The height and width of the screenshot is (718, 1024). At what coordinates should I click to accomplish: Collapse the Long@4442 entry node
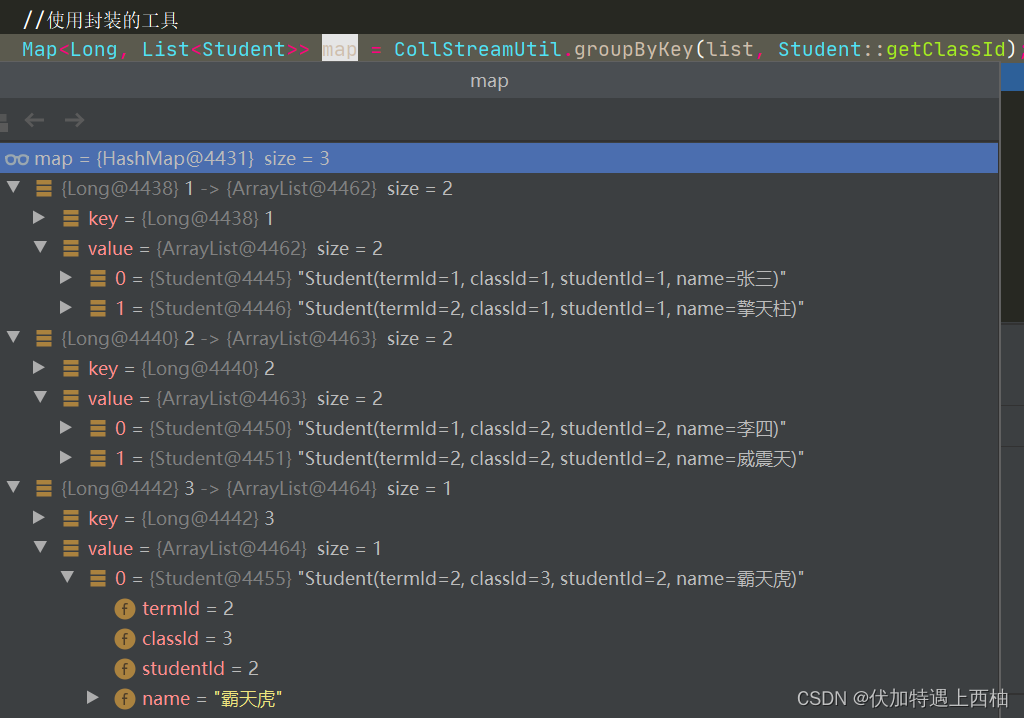(x=13, y=487)
